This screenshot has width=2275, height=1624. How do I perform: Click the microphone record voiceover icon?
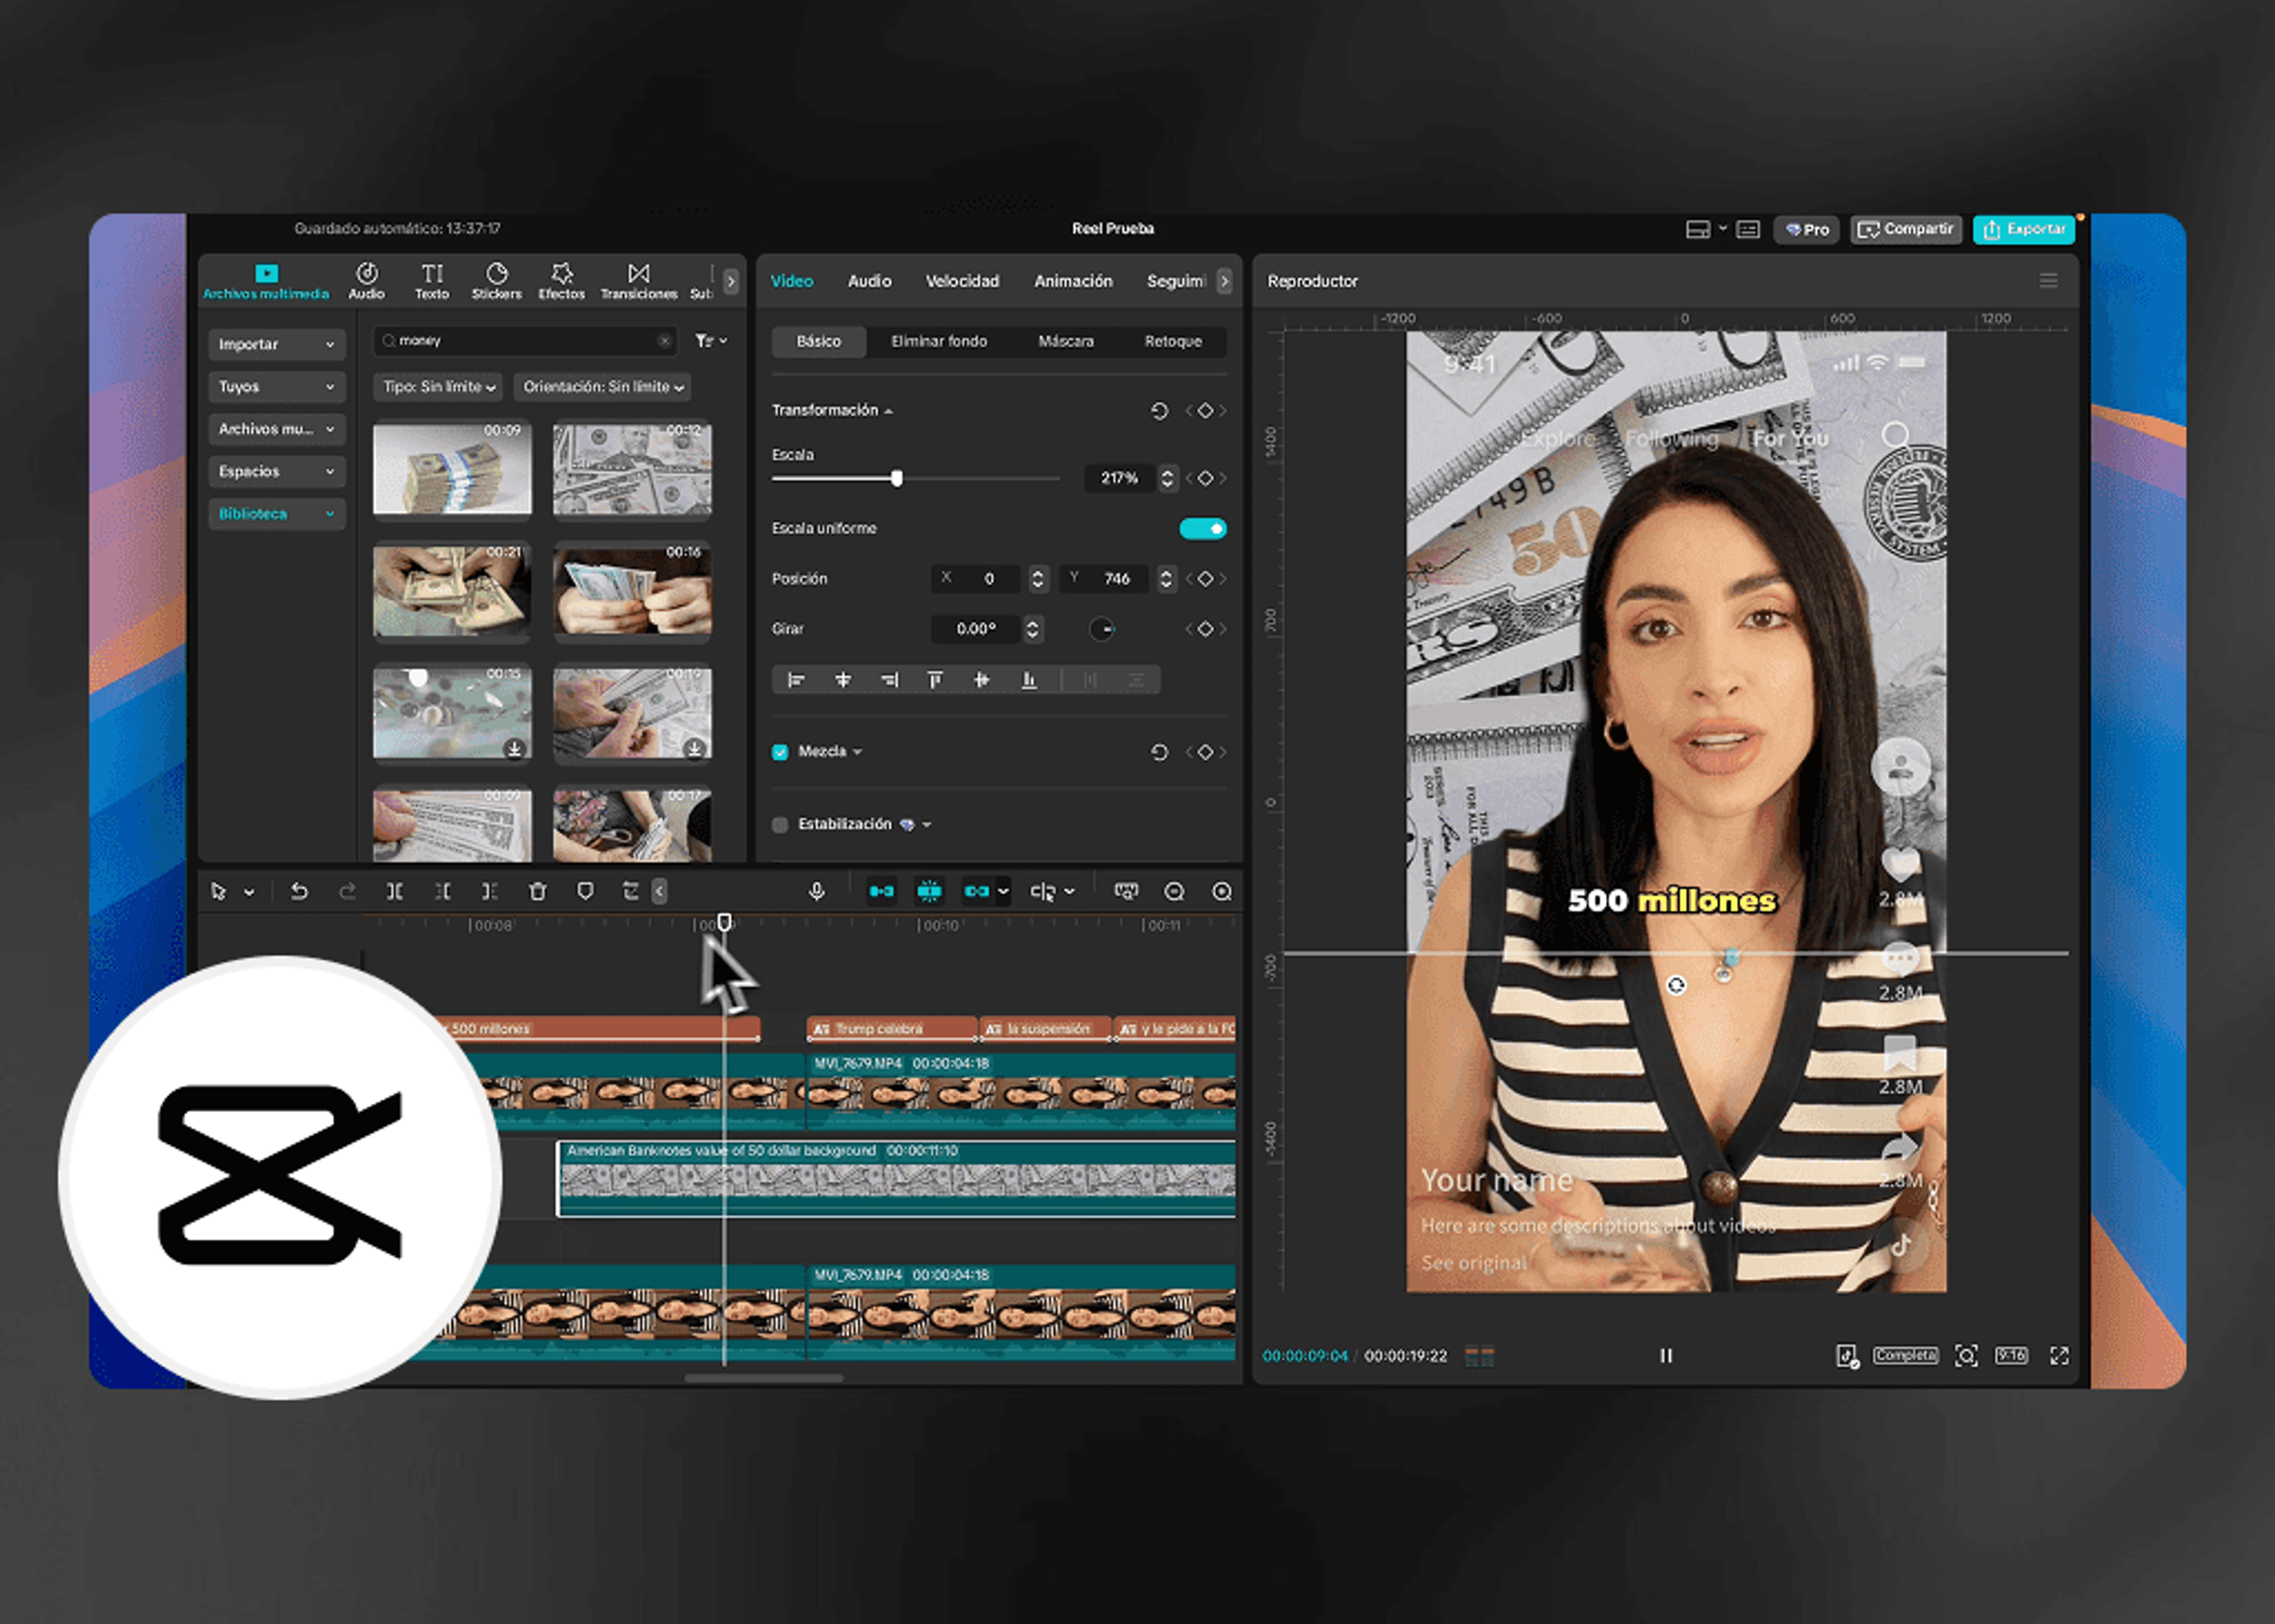click(816, 891)
